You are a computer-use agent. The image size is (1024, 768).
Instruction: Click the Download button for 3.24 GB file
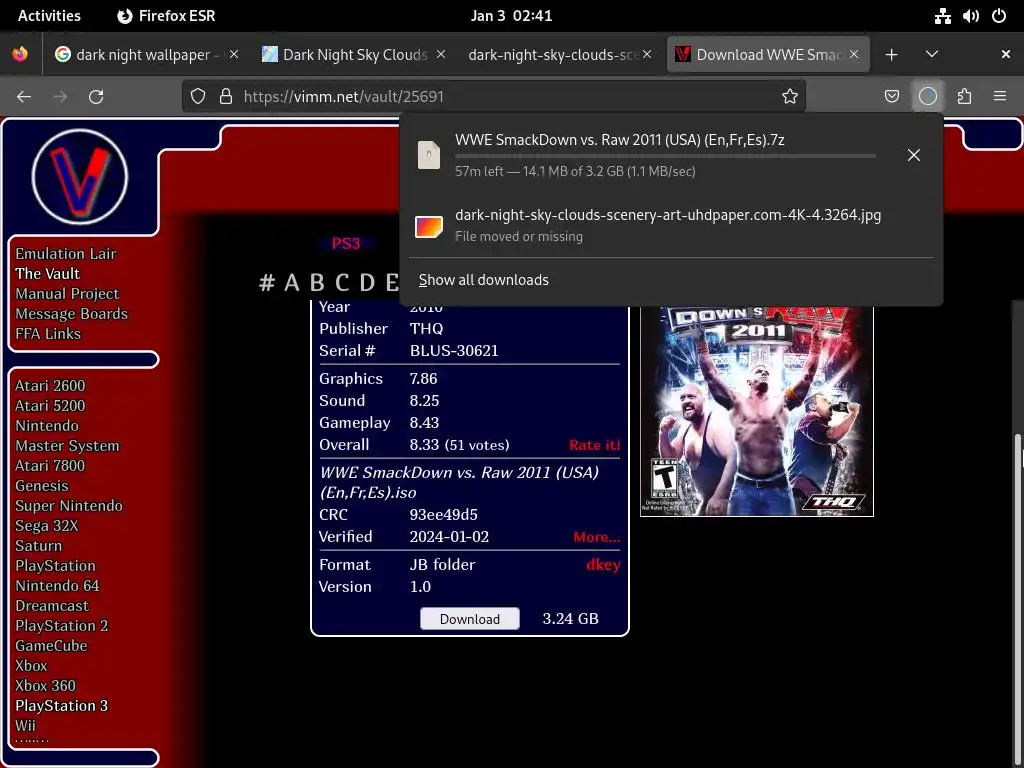470,618
